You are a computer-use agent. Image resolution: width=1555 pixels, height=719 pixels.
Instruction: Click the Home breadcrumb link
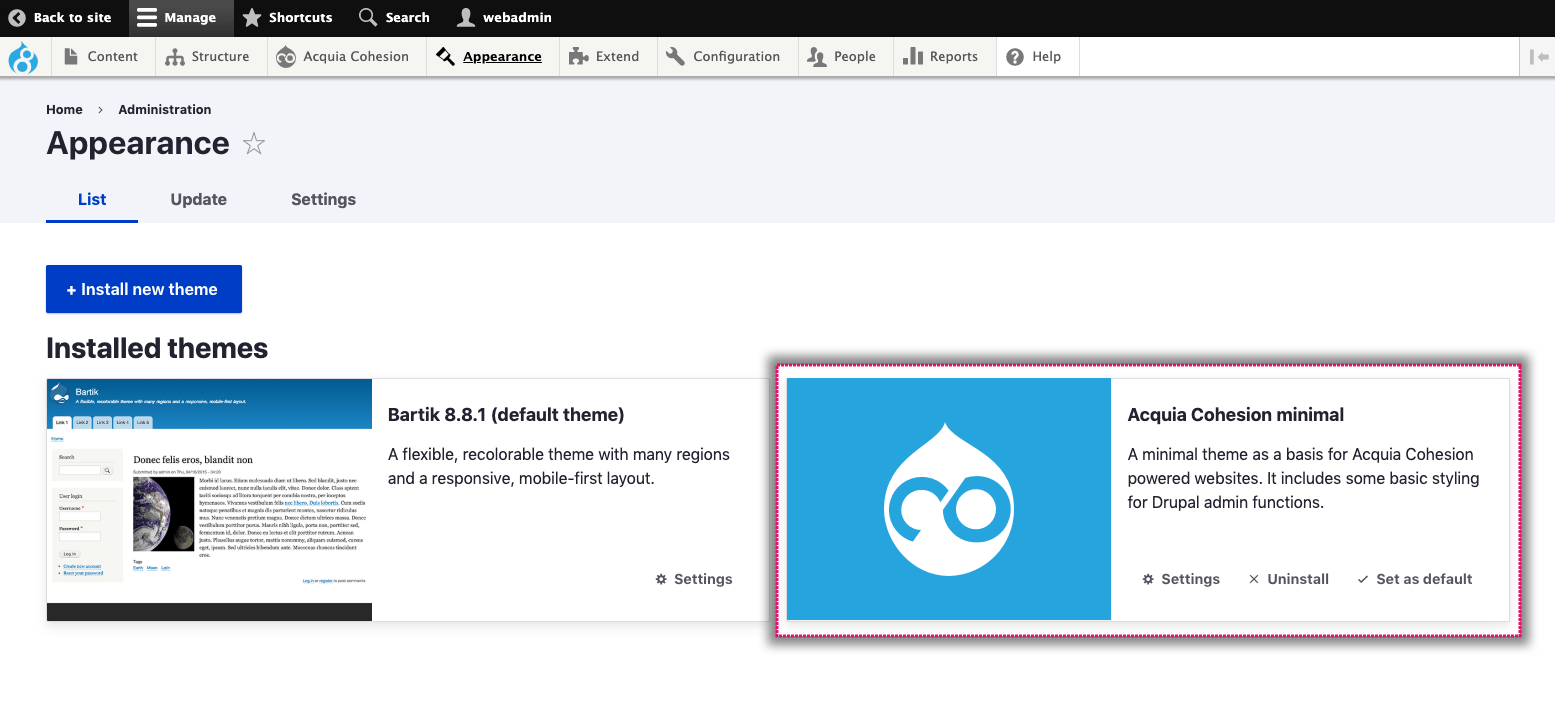(x=64, y=109)
